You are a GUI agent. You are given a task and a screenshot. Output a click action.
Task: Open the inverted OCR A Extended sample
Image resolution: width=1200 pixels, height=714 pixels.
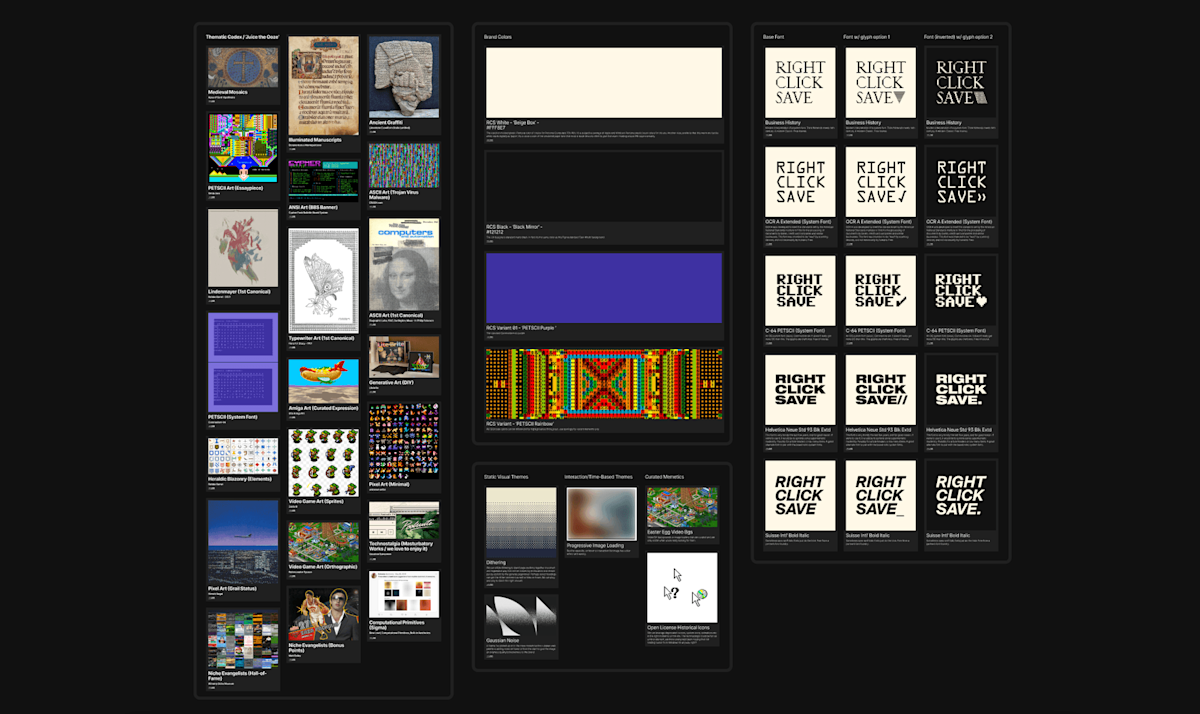point(962,182)
